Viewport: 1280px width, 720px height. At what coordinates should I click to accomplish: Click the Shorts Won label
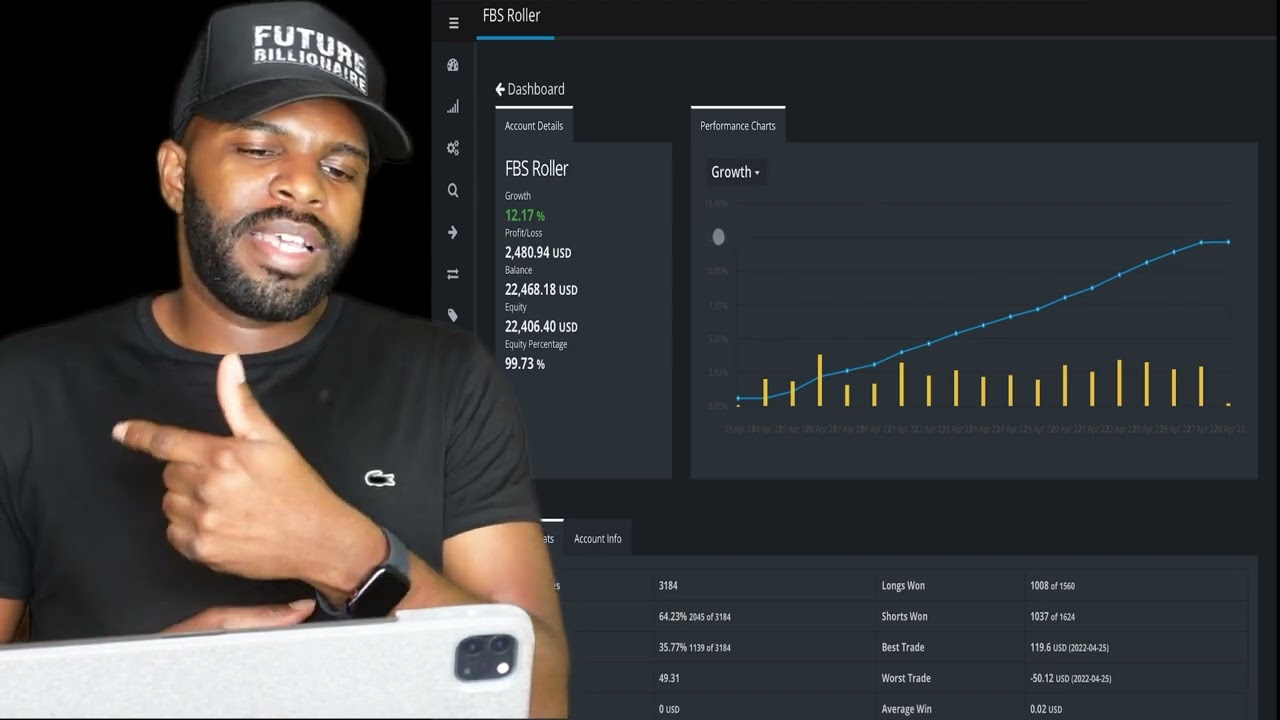904,617
